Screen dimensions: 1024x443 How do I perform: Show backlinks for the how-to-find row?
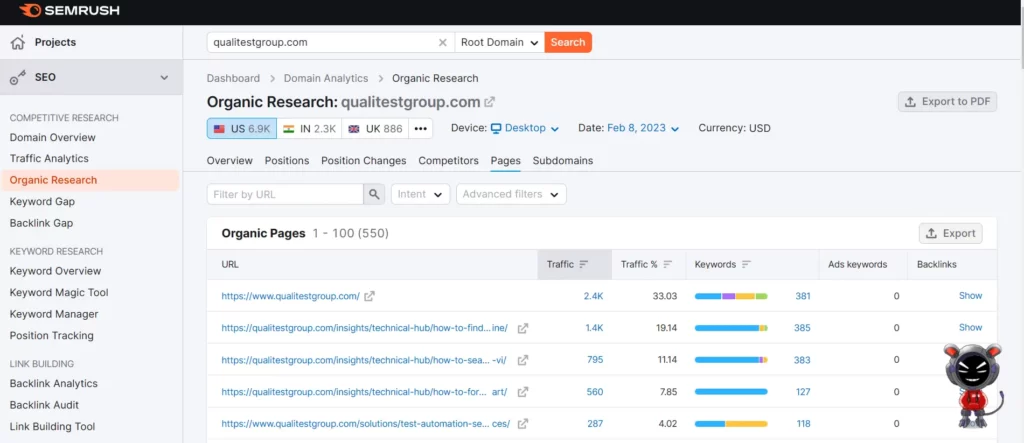pos(970,327)
